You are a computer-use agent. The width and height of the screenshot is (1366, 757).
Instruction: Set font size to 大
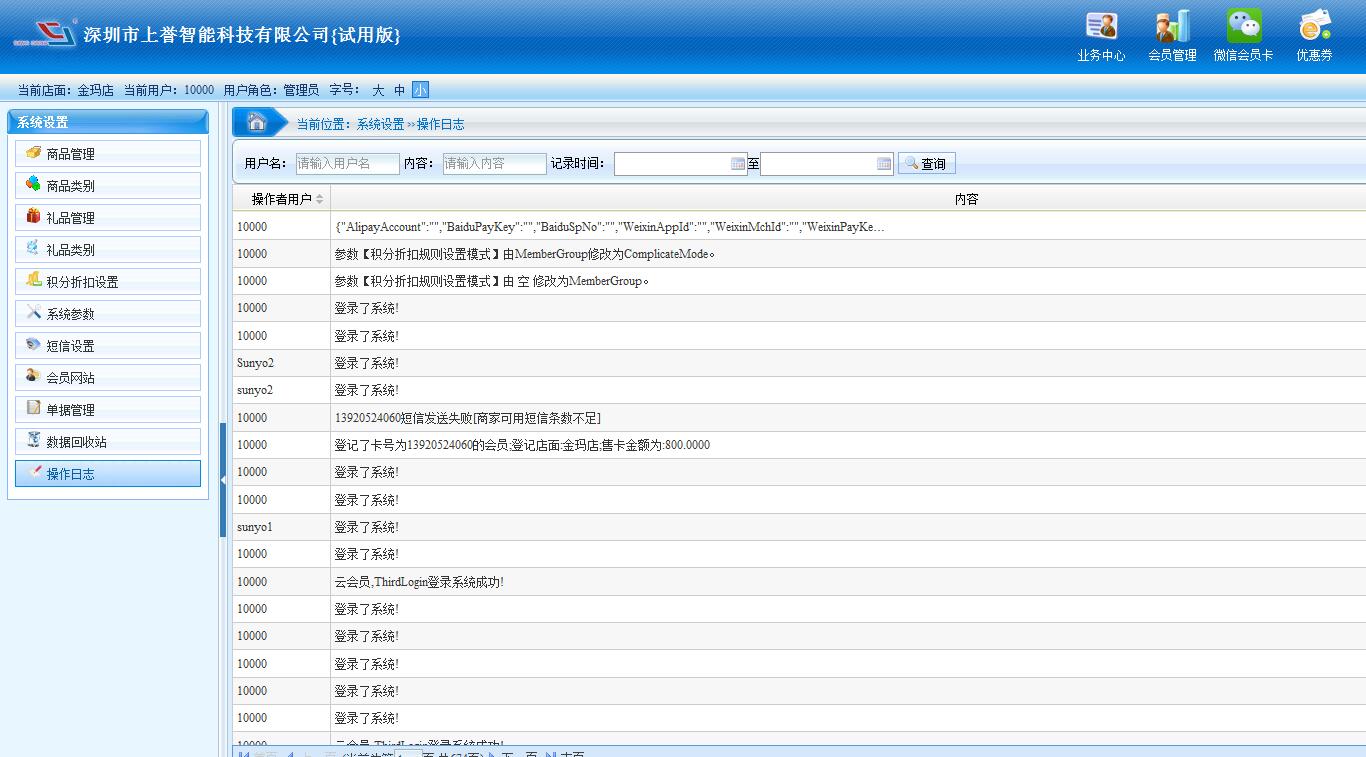tap(378, 90)
